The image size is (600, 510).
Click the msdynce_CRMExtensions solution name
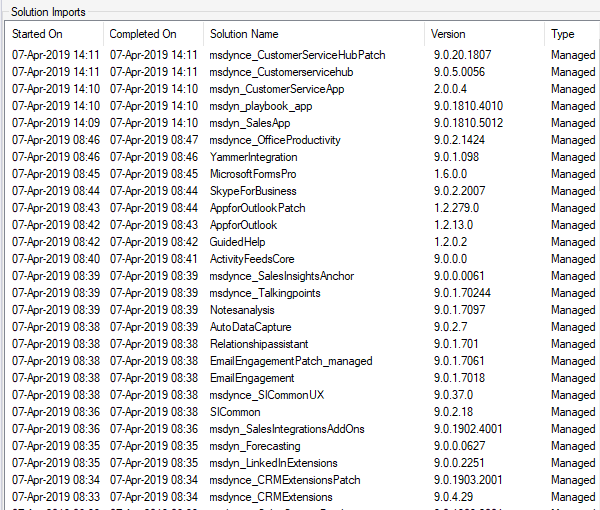(271, 497)
